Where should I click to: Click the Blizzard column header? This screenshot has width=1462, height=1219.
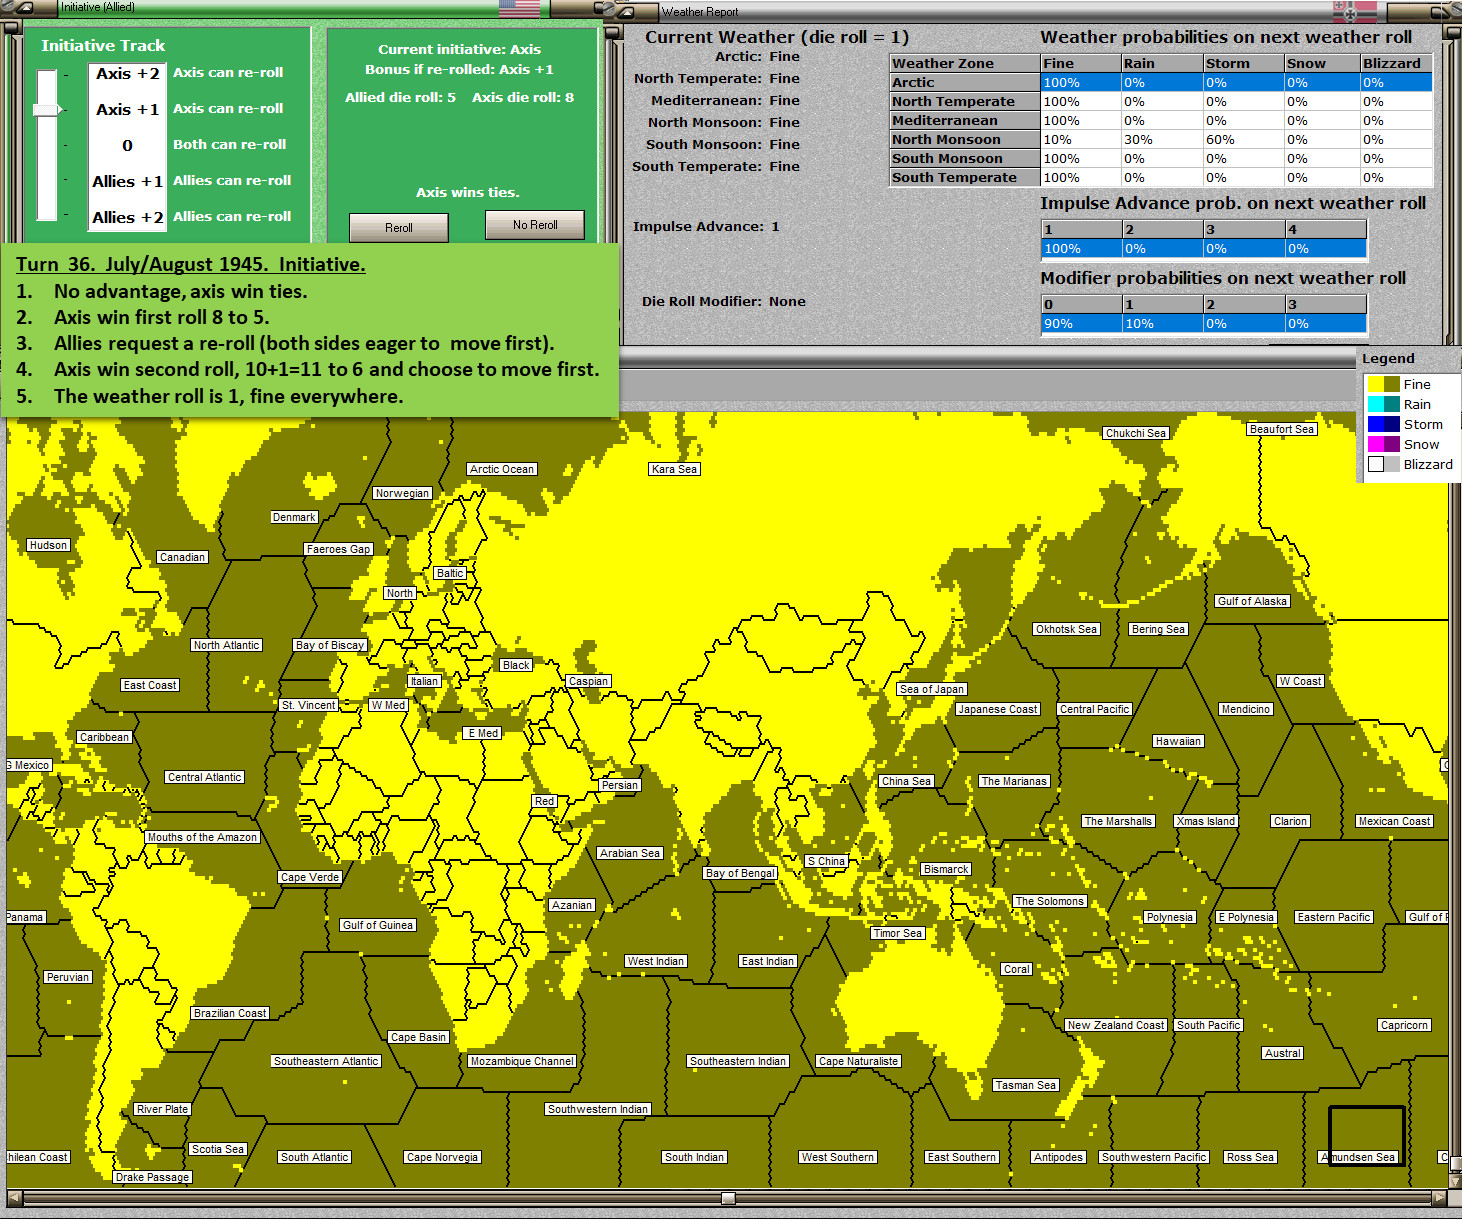tap(1396, 63)
